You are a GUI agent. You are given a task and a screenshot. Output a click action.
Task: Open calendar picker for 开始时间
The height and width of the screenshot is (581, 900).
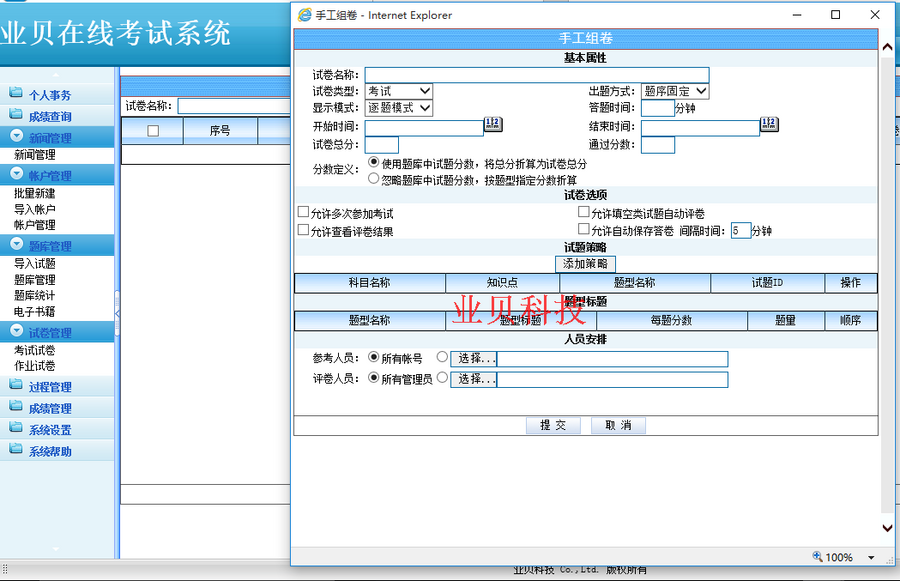click(493, 125)
